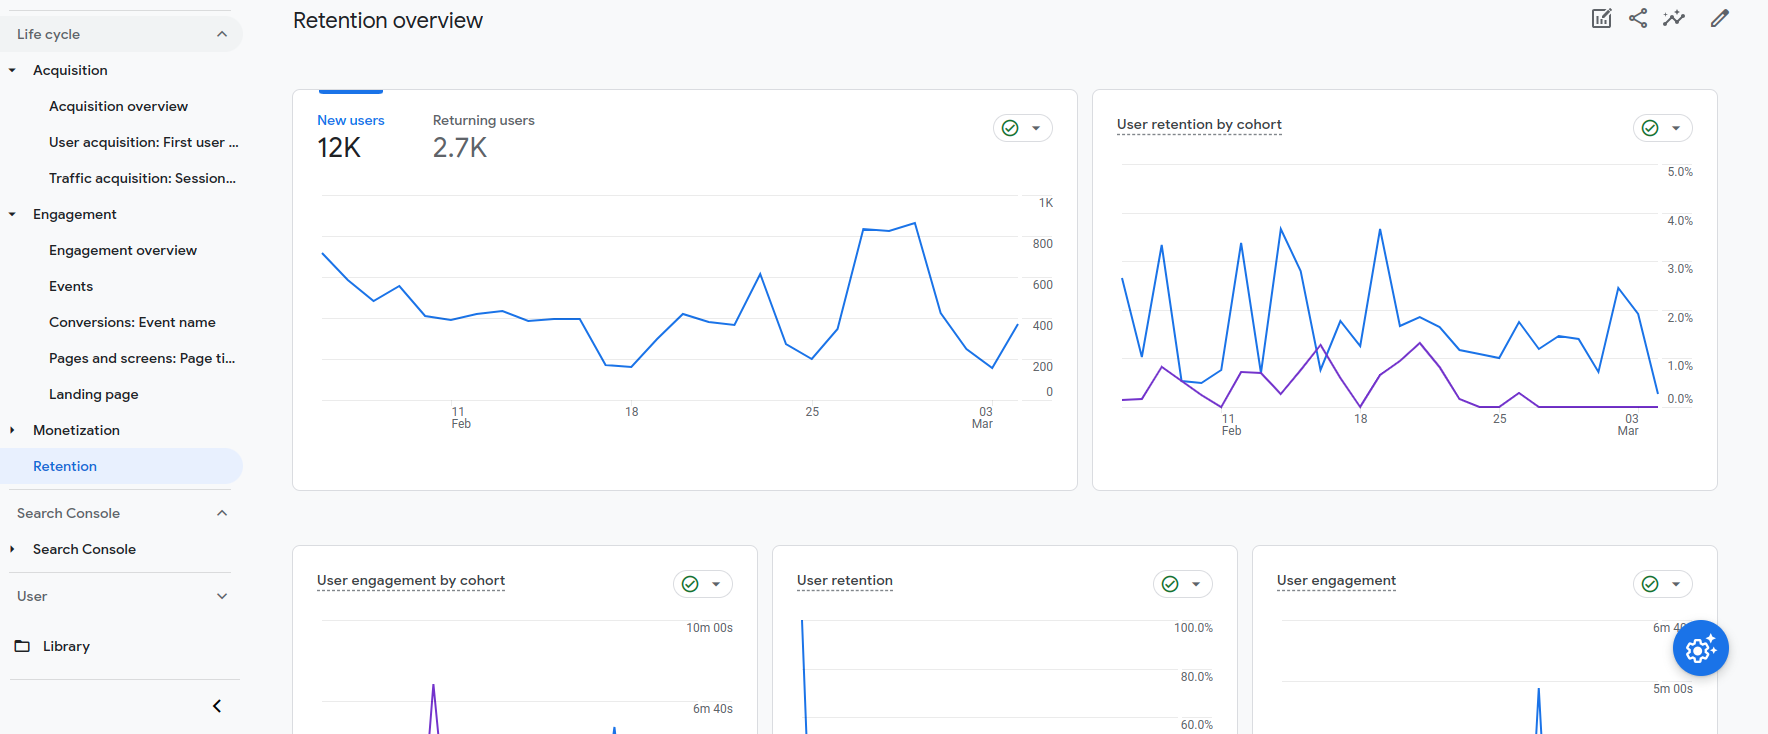Image resolution: width=1768 pixels, height=734 pixels.
Task: Share this Retention overview report
Action: pos(1638,18)
